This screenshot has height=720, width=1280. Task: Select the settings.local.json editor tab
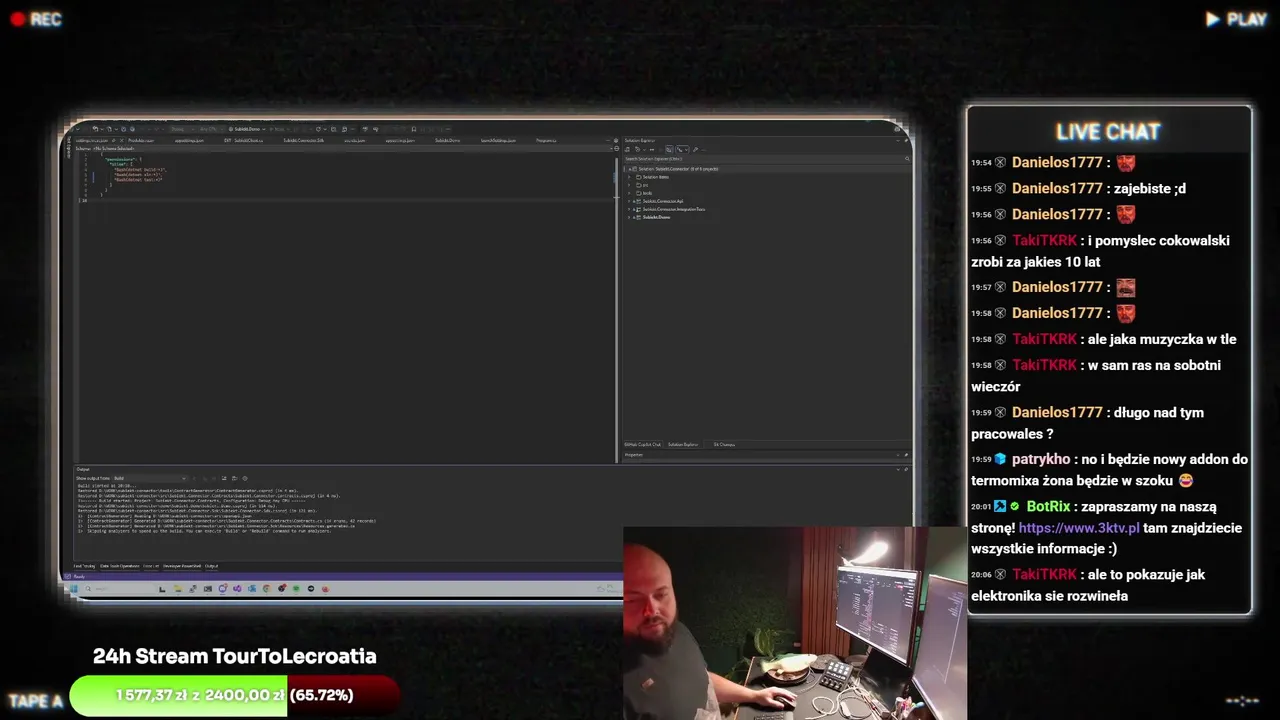tap(92, 140)
